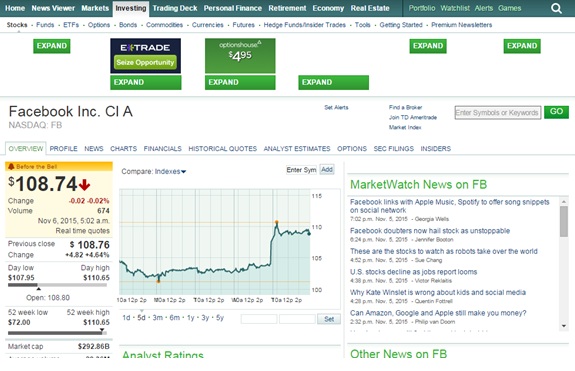Click the orange high marker on chart
The height and width of the screenshot is (371, 575).
[x=276, y=222]
